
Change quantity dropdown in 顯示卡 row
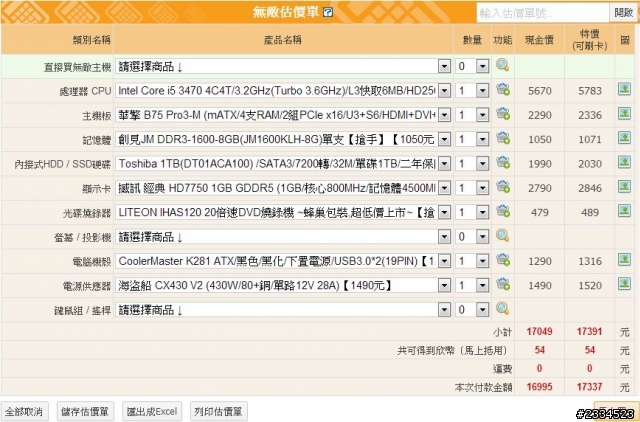coord(472,188)
